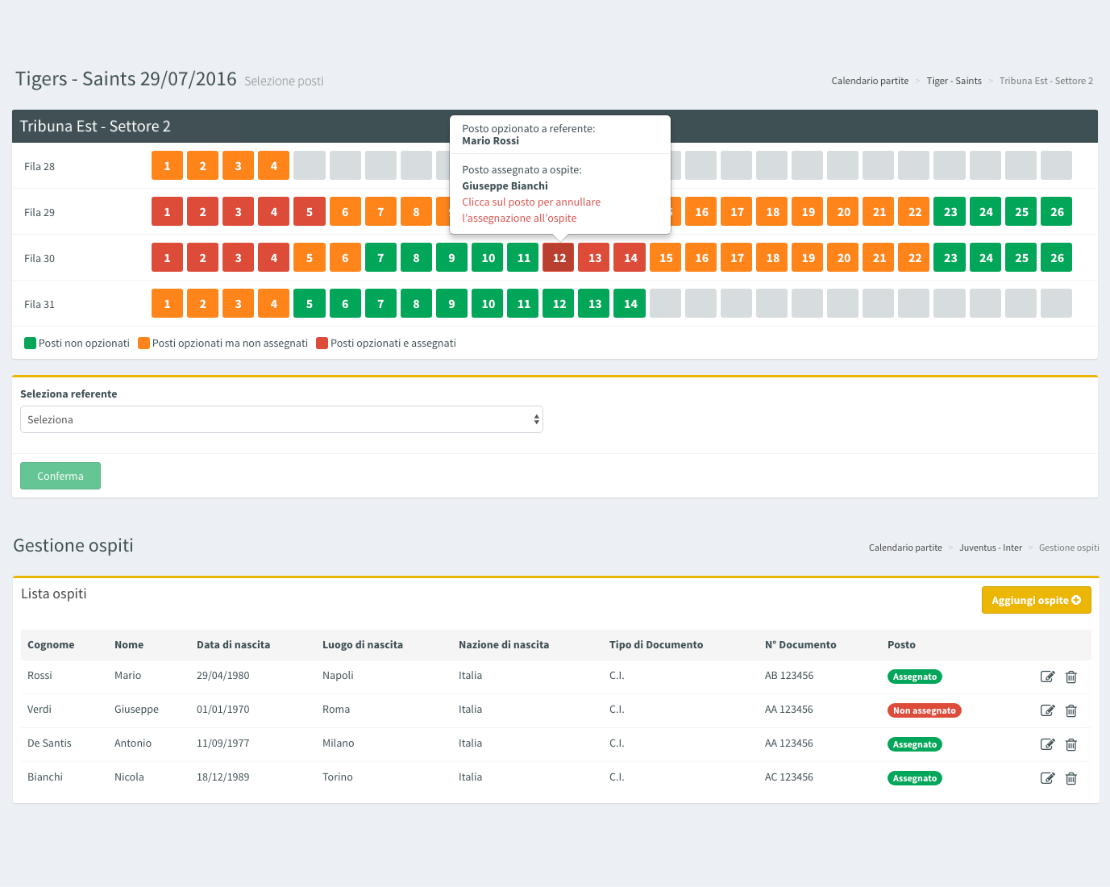
Task: Select orange seat 1 in Fila 28
Action: pyautogui.click(x=167, y=166)
